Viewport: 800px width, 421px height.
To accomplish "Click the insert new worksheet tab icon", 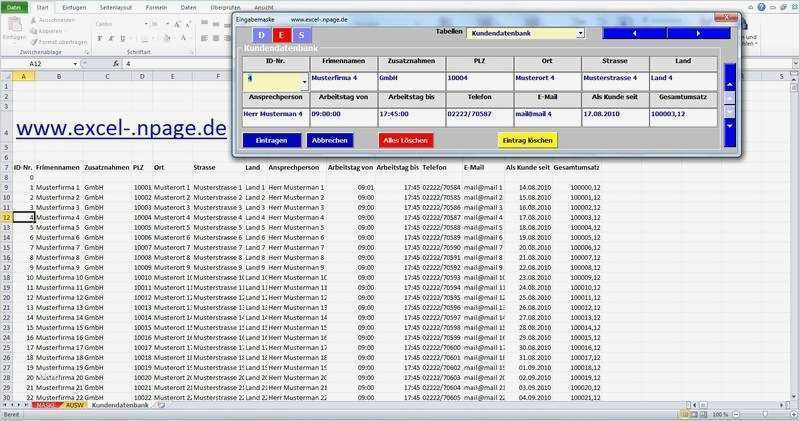I will pos(161,405).
